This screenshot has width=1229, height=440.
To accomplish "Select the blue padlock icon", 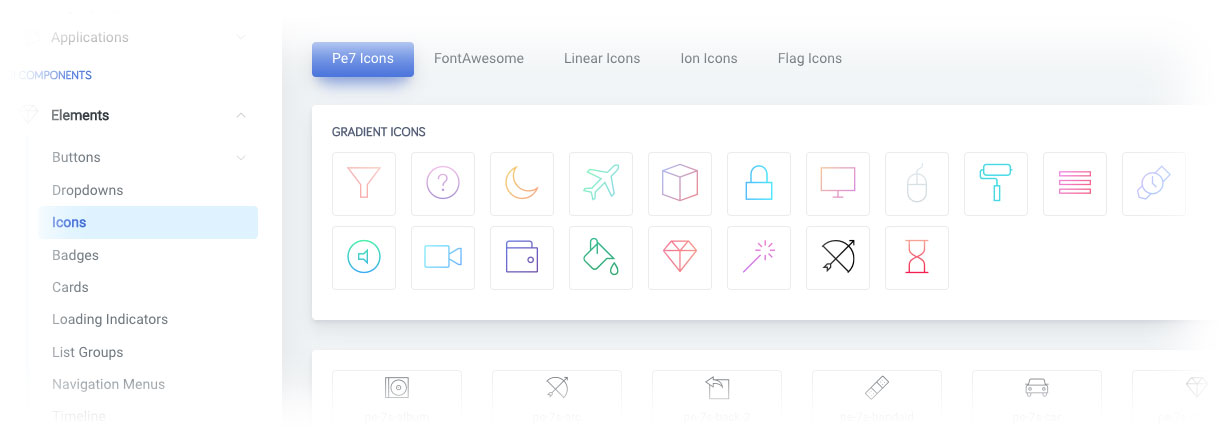I will (759, 184).
